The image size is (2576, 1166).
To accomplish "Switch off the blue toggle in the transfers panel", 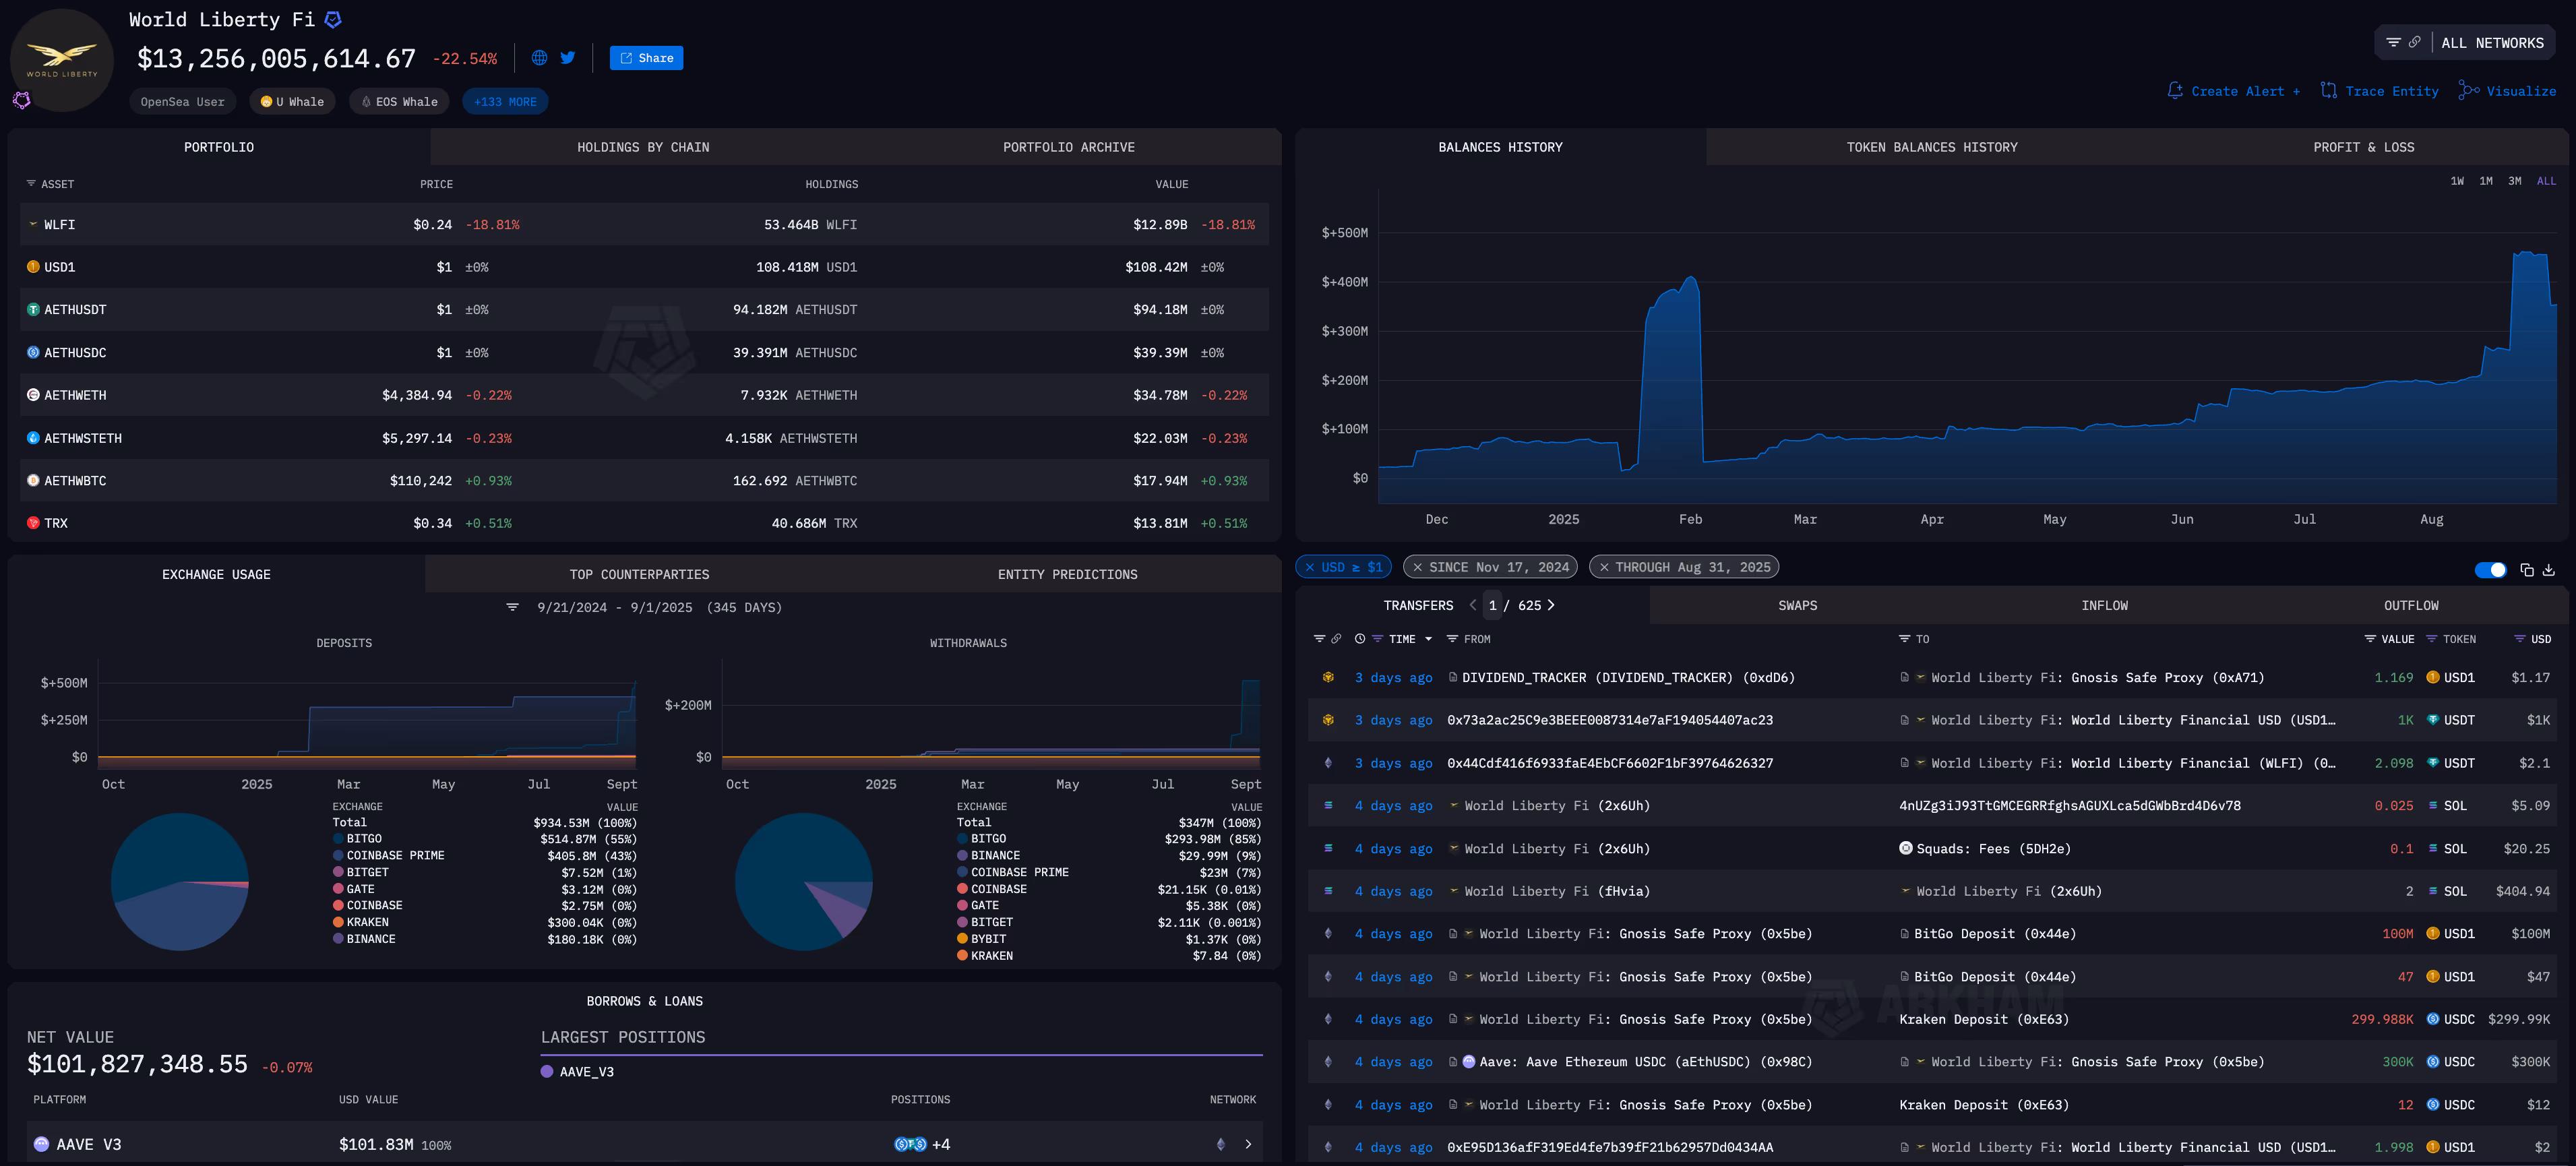I will [x=2491, y=570].
